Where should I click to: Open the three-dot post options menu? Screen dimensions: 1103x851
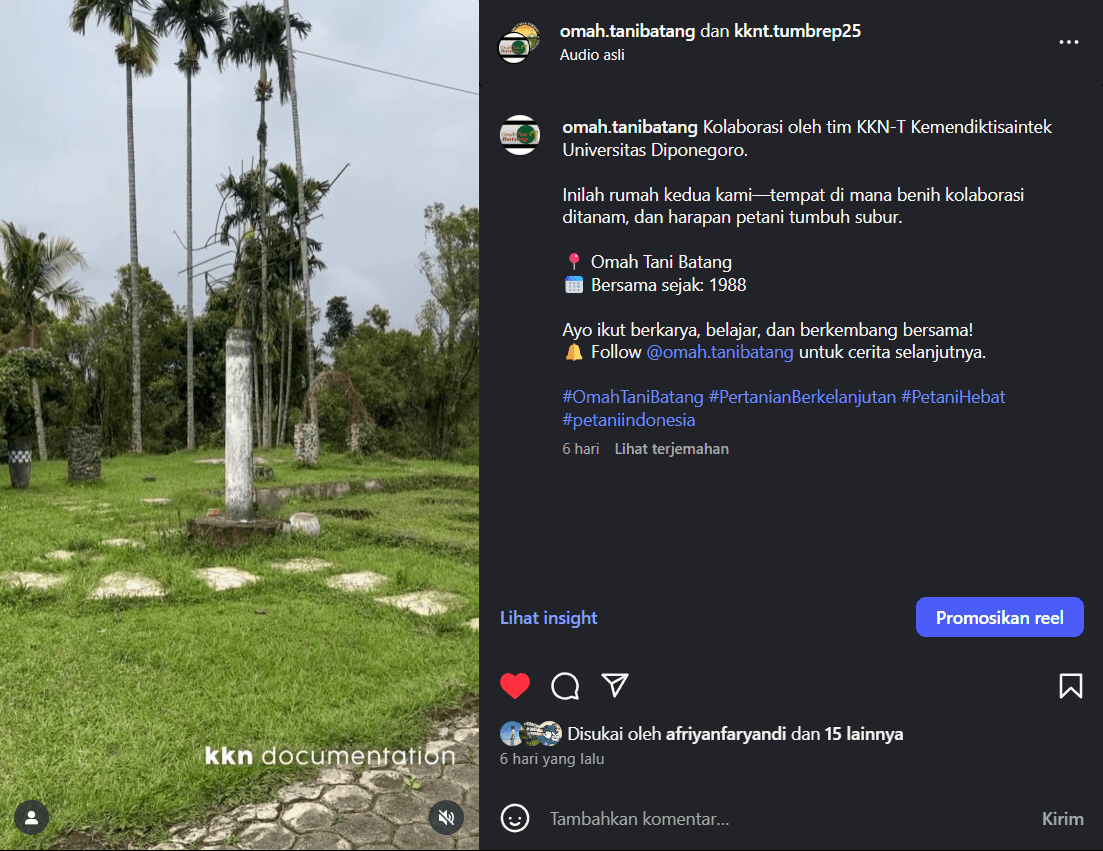point(1069,42)
